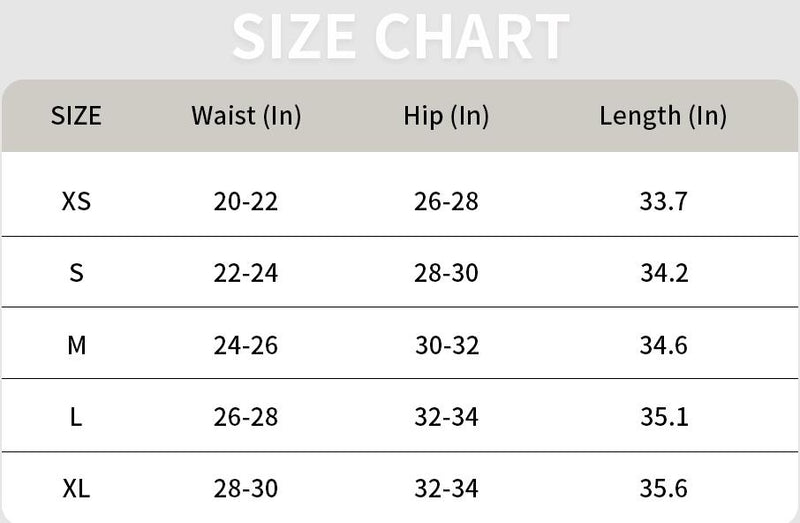Image resolution: width=800 pixels, height=523 pixels.
Task: Click the XS waist value 20-22
Action: click(x=246, y=202)
